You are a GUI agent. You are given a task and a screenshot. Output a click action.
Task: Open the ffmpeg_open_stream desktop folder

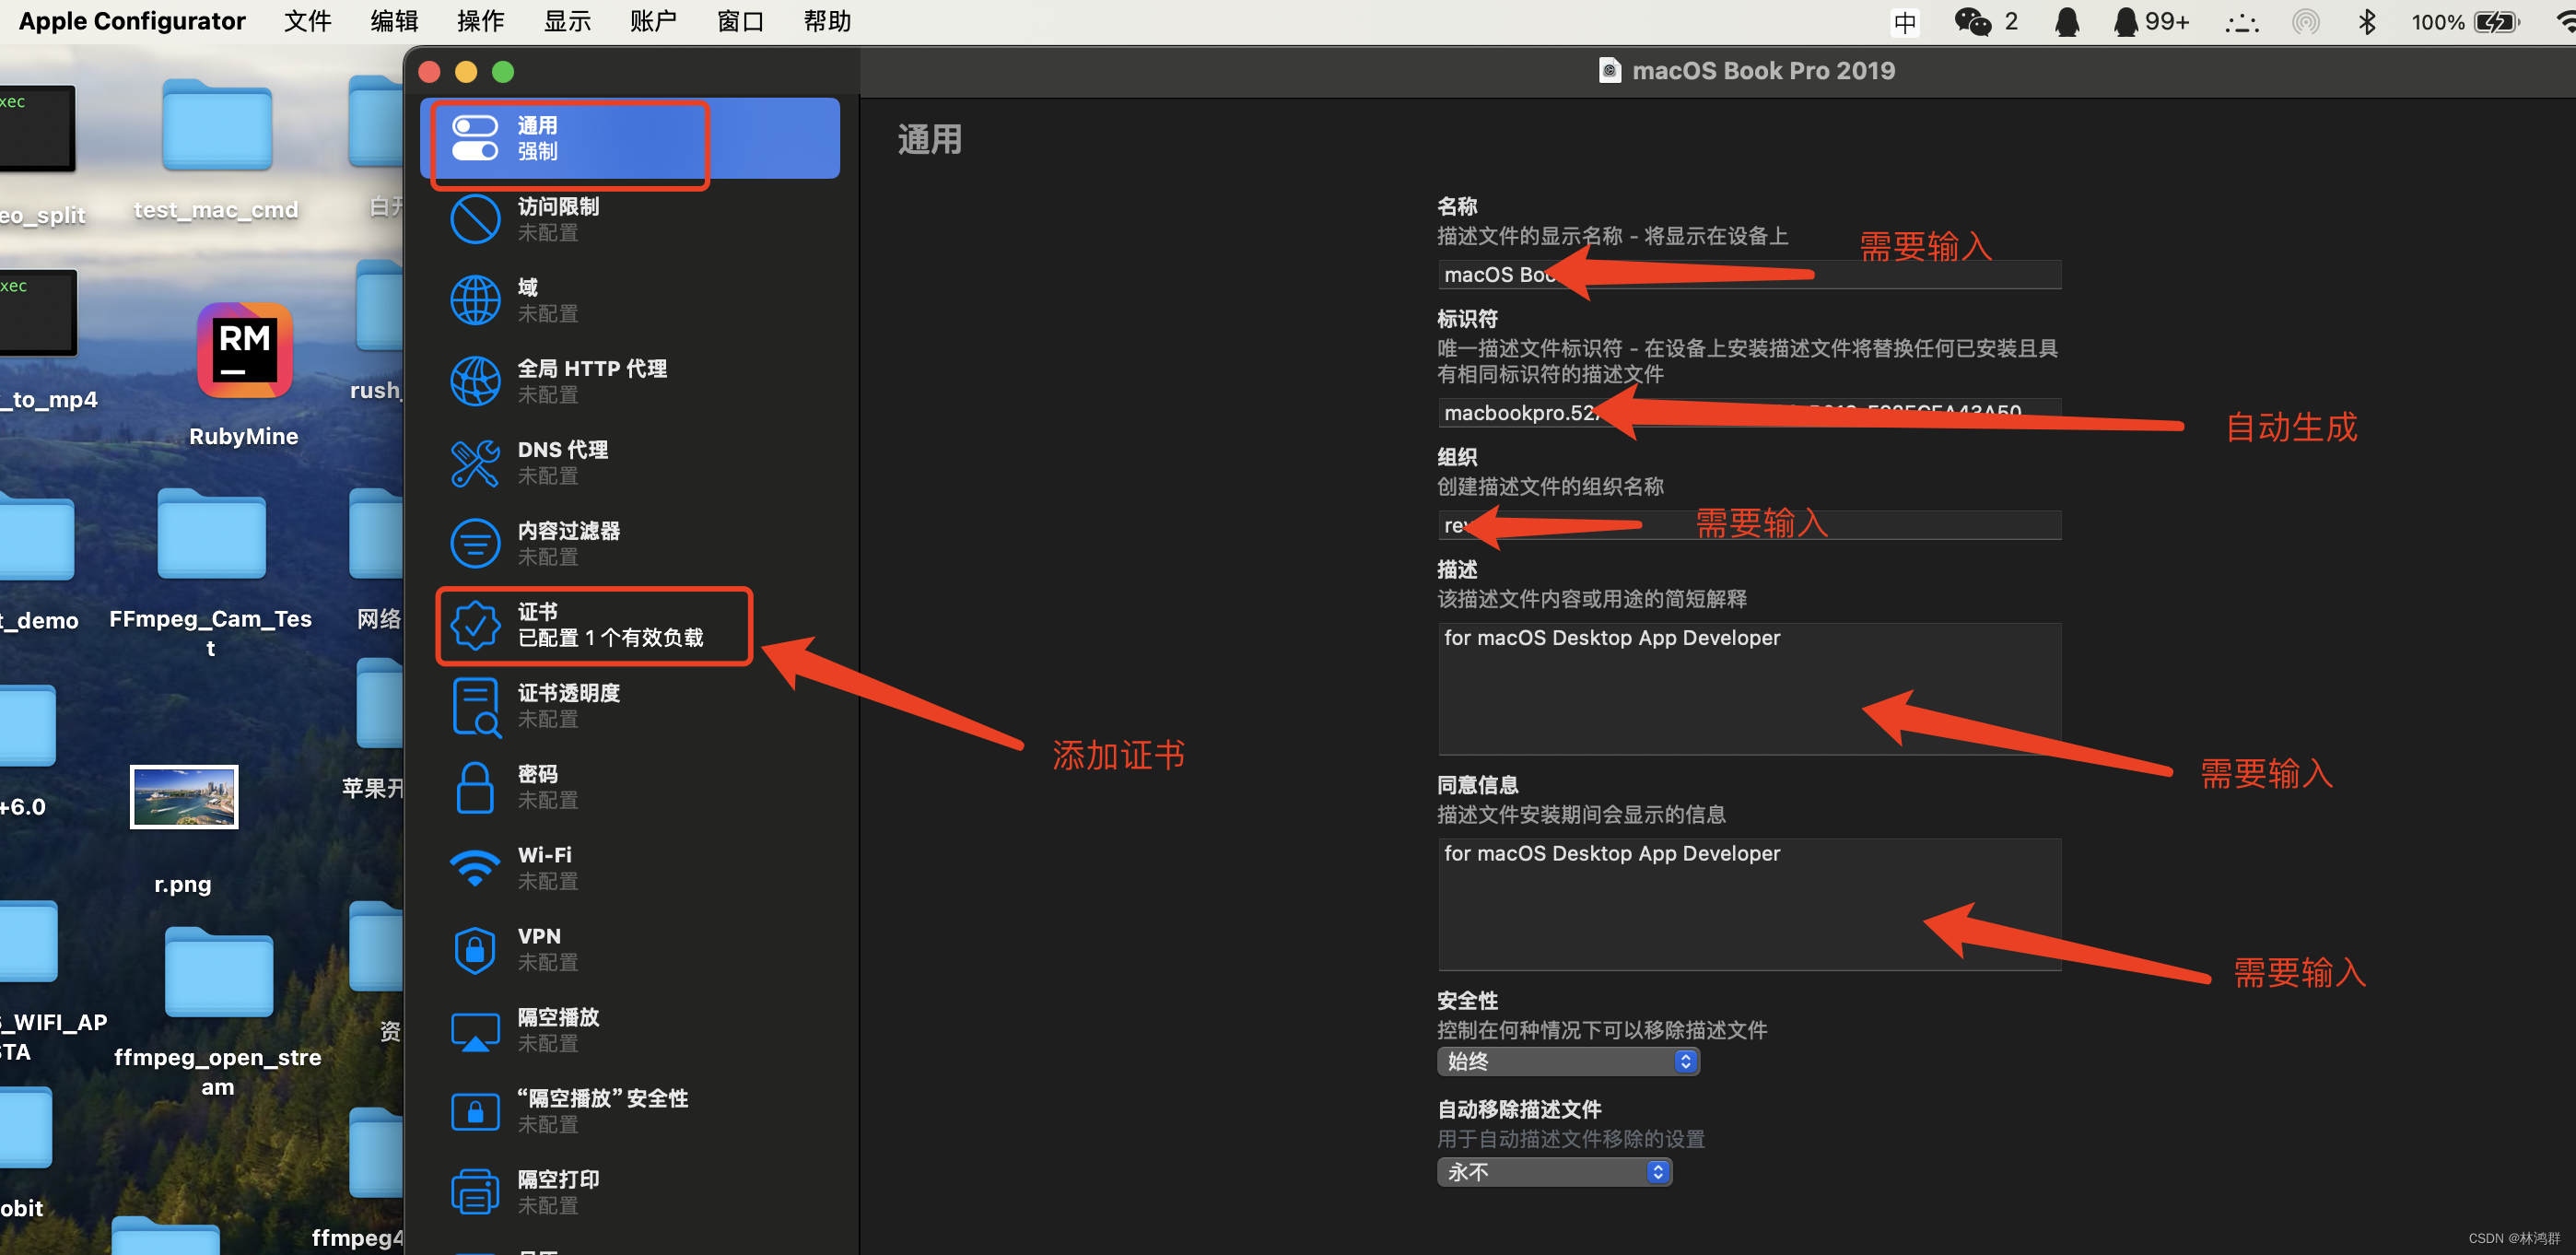point(218,972)
